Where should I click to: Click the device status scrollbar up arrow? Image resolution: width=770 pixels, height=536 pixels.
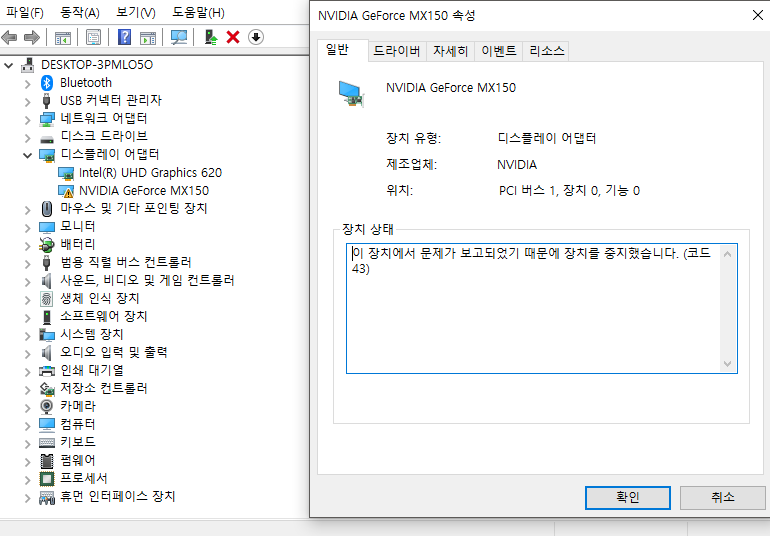pyautogui.click(x=727, y=254)
